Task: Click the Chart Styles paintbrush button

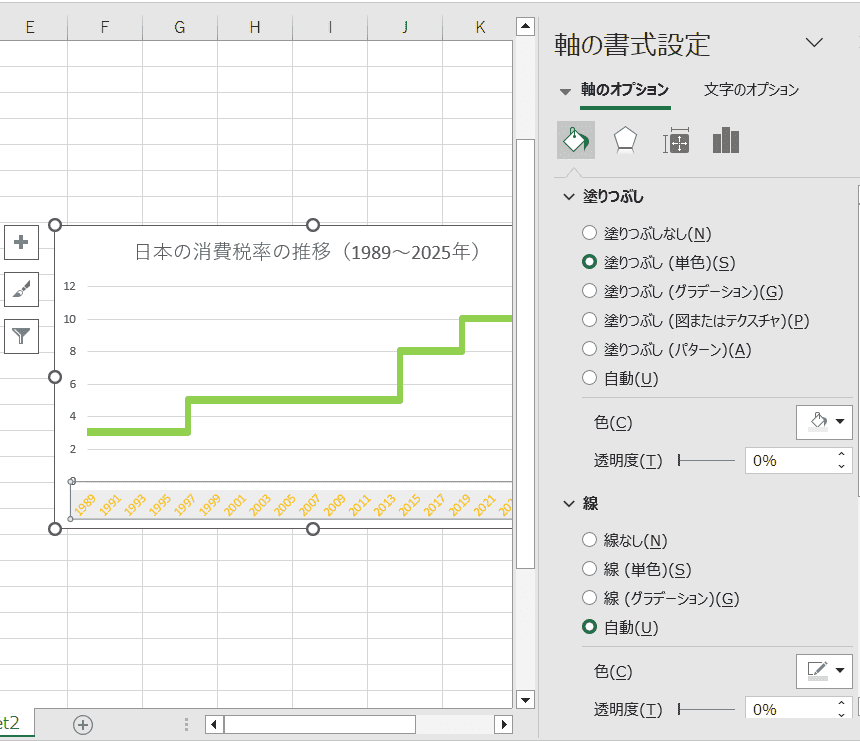Action: click(21, 290)
